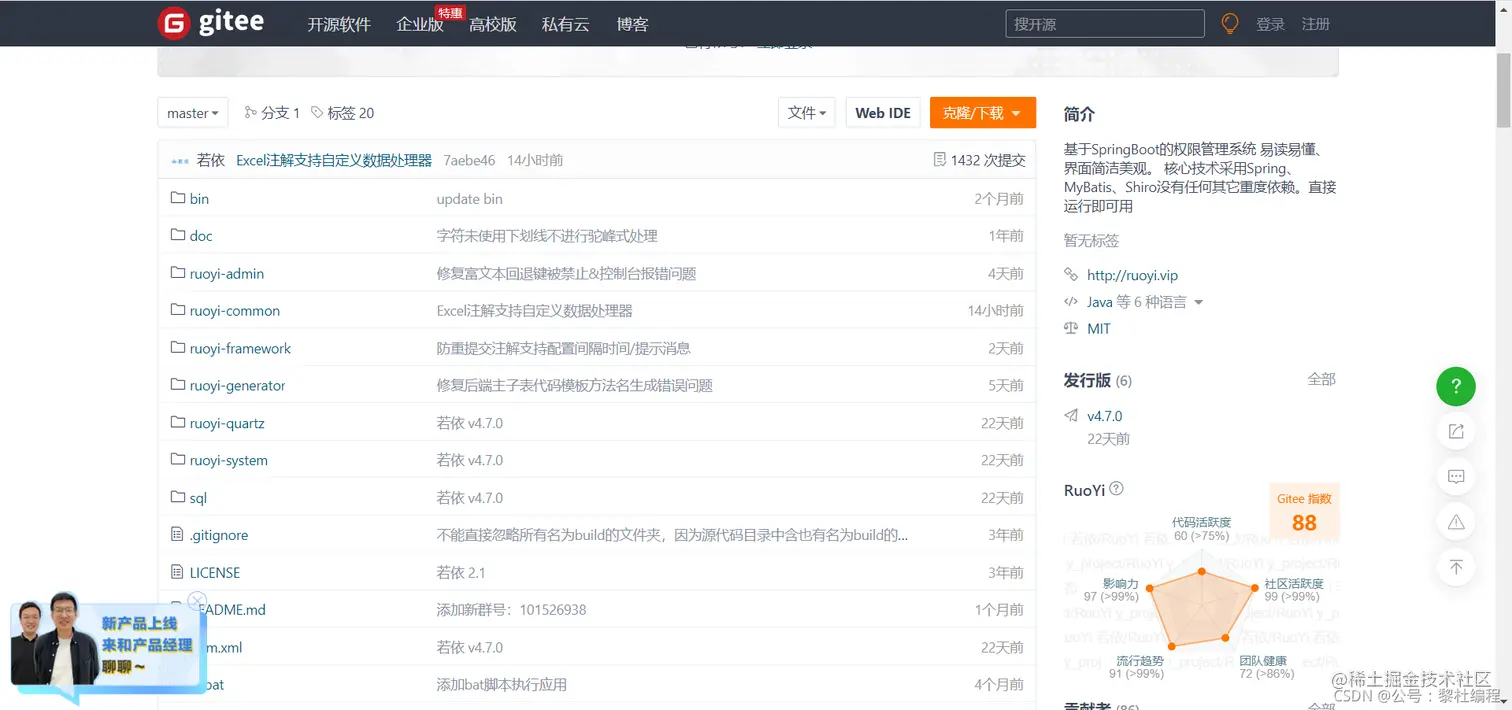
Task: Open the green help question button
Action: [x=1456, y=385]
